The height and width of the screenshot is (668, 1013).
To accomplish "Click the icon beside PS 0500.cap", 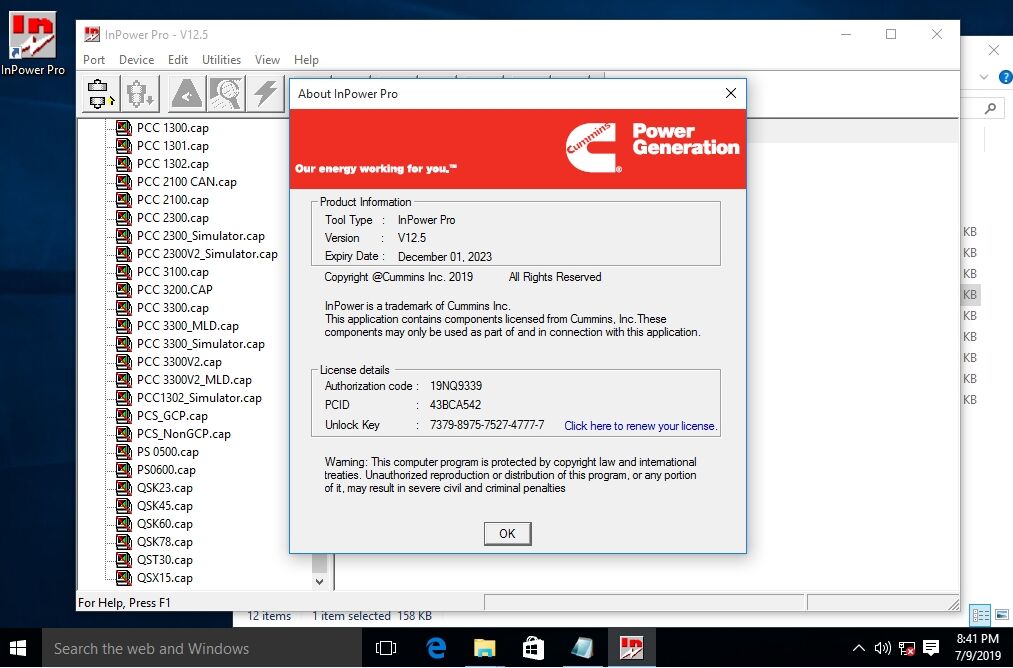I will click(x=123, y=452).
